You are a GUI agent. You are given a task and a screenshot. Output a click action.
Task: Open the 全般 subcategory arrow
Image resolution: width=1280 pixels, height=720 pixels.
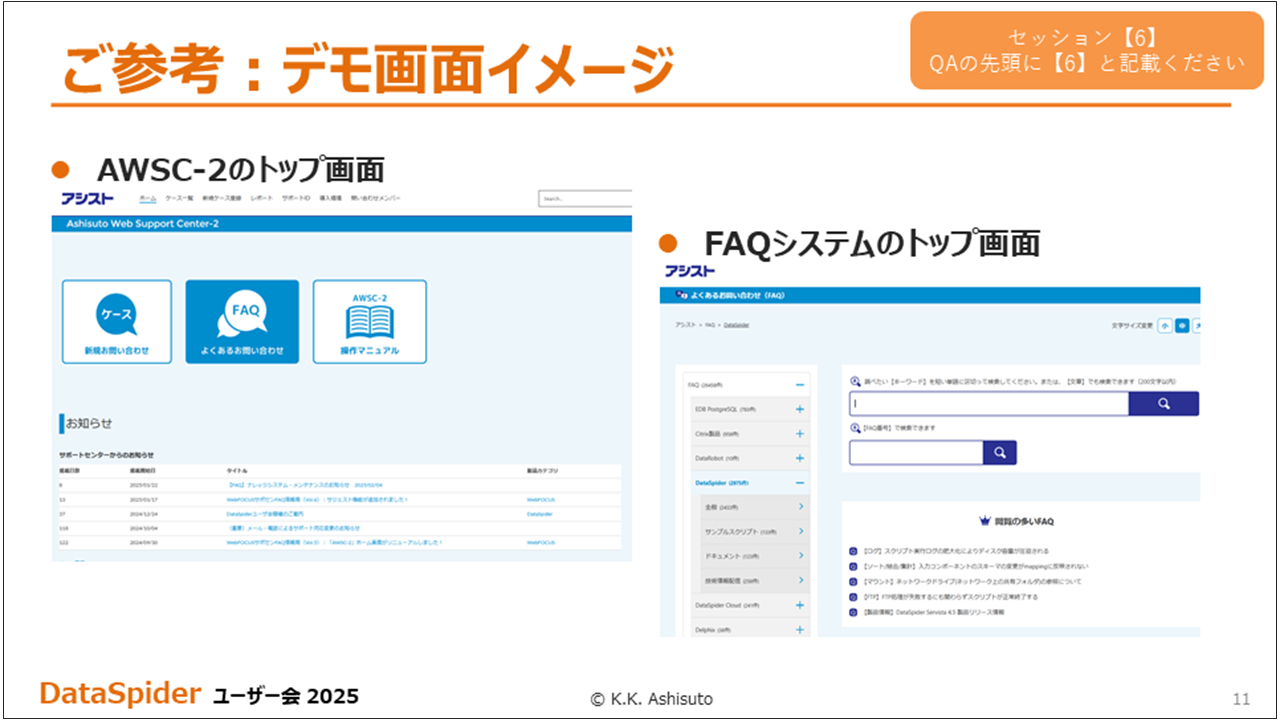click(802, 507)
